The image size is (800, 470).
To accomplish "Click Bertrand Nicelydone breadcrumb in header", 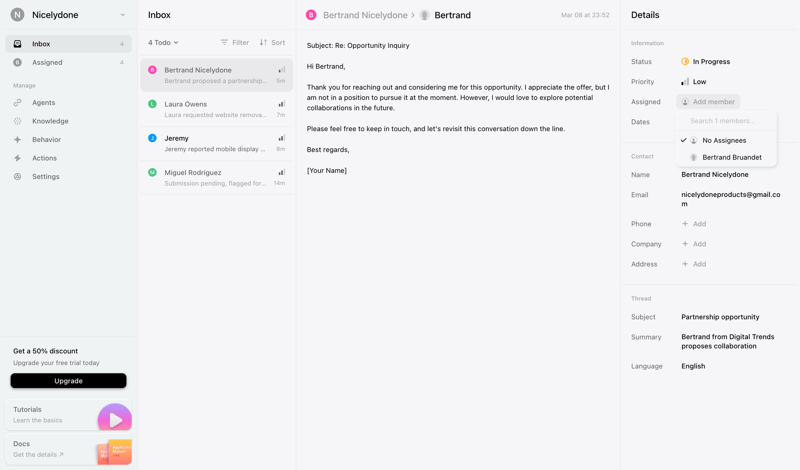I will 365,15.
